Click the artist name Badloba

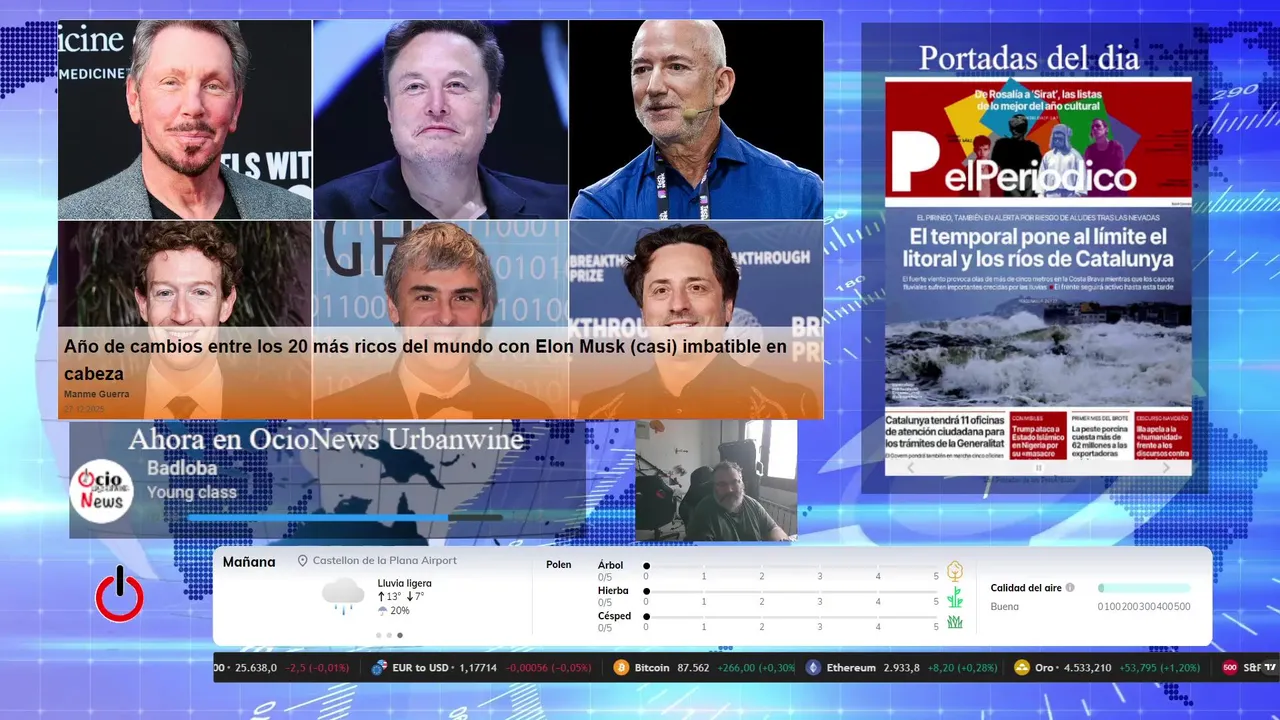coord(182,468)
